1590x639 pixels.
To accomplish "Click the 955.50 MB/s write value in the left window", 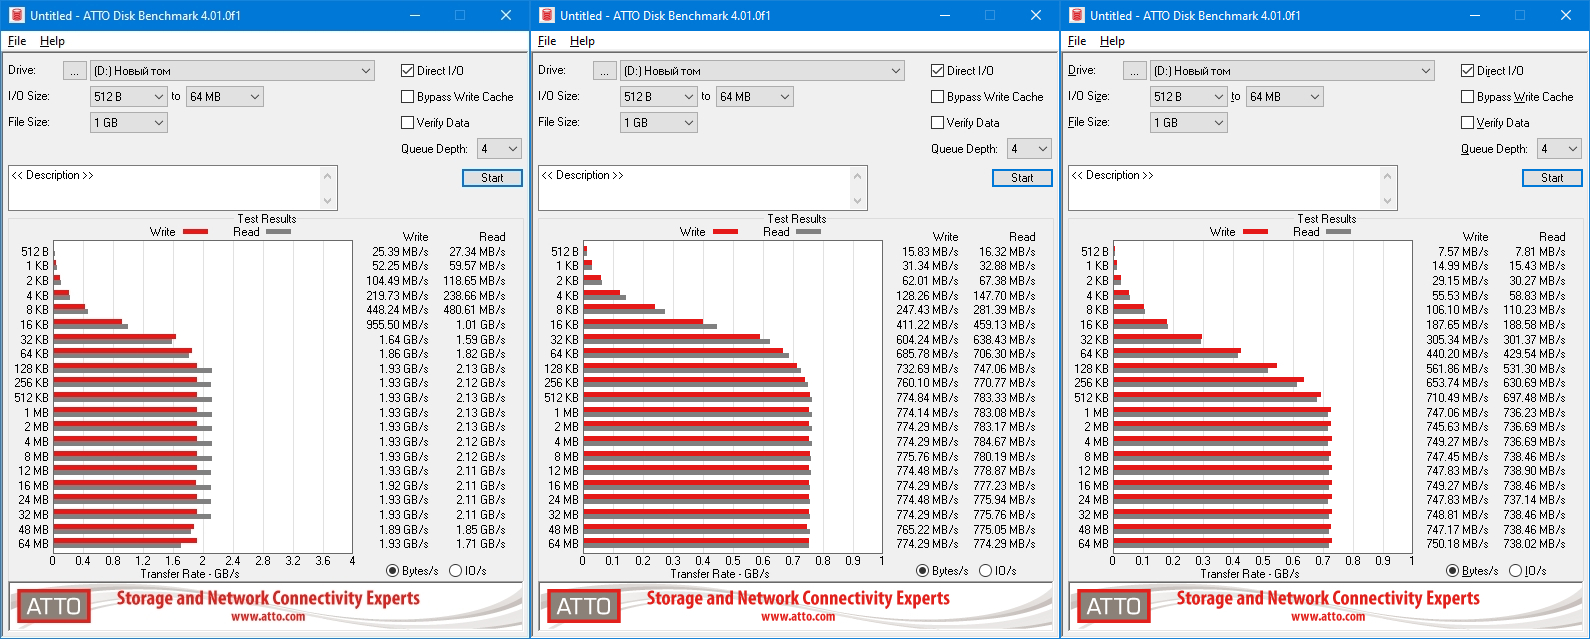I will (x=397, y=325).
